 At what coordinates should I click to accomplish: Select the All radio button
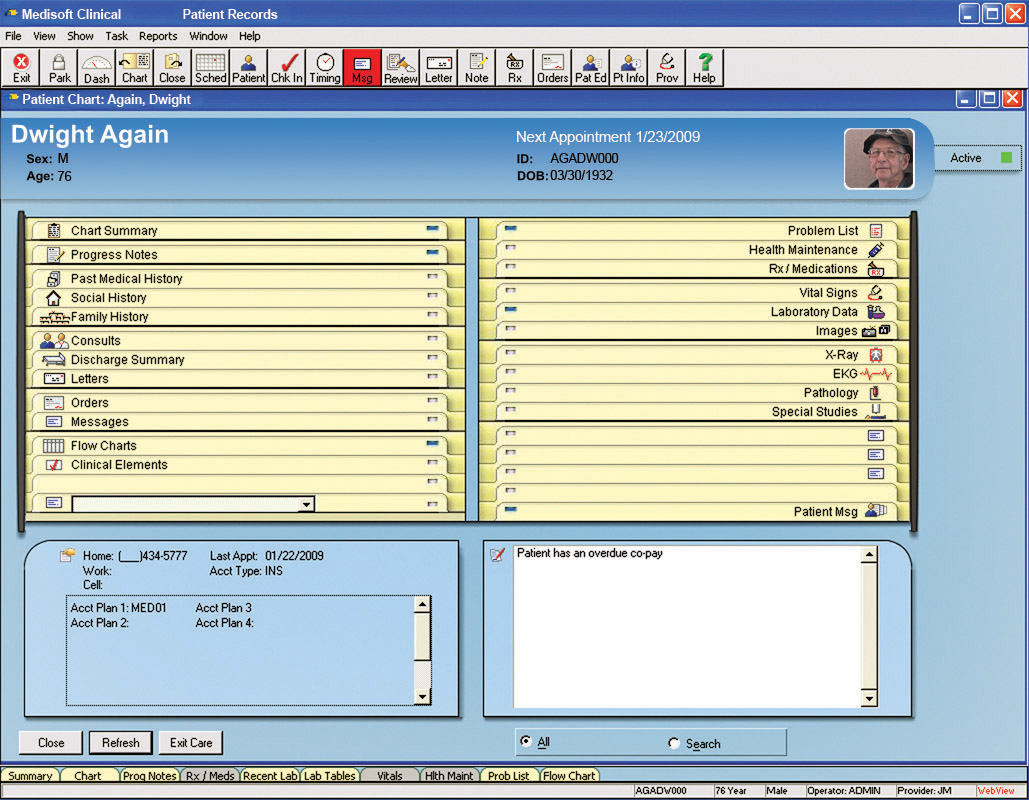click(526, 741)
